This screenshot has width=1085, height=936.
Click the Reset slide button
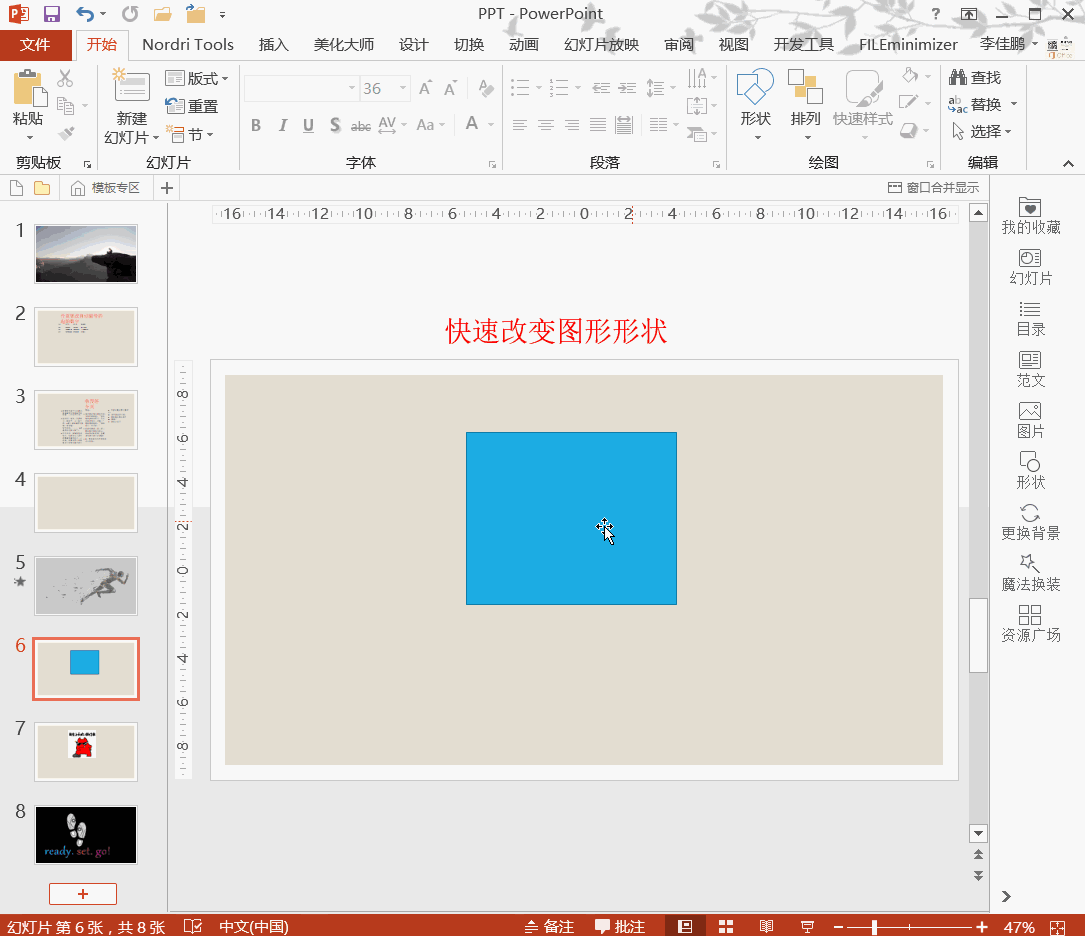tap(192, 106)
